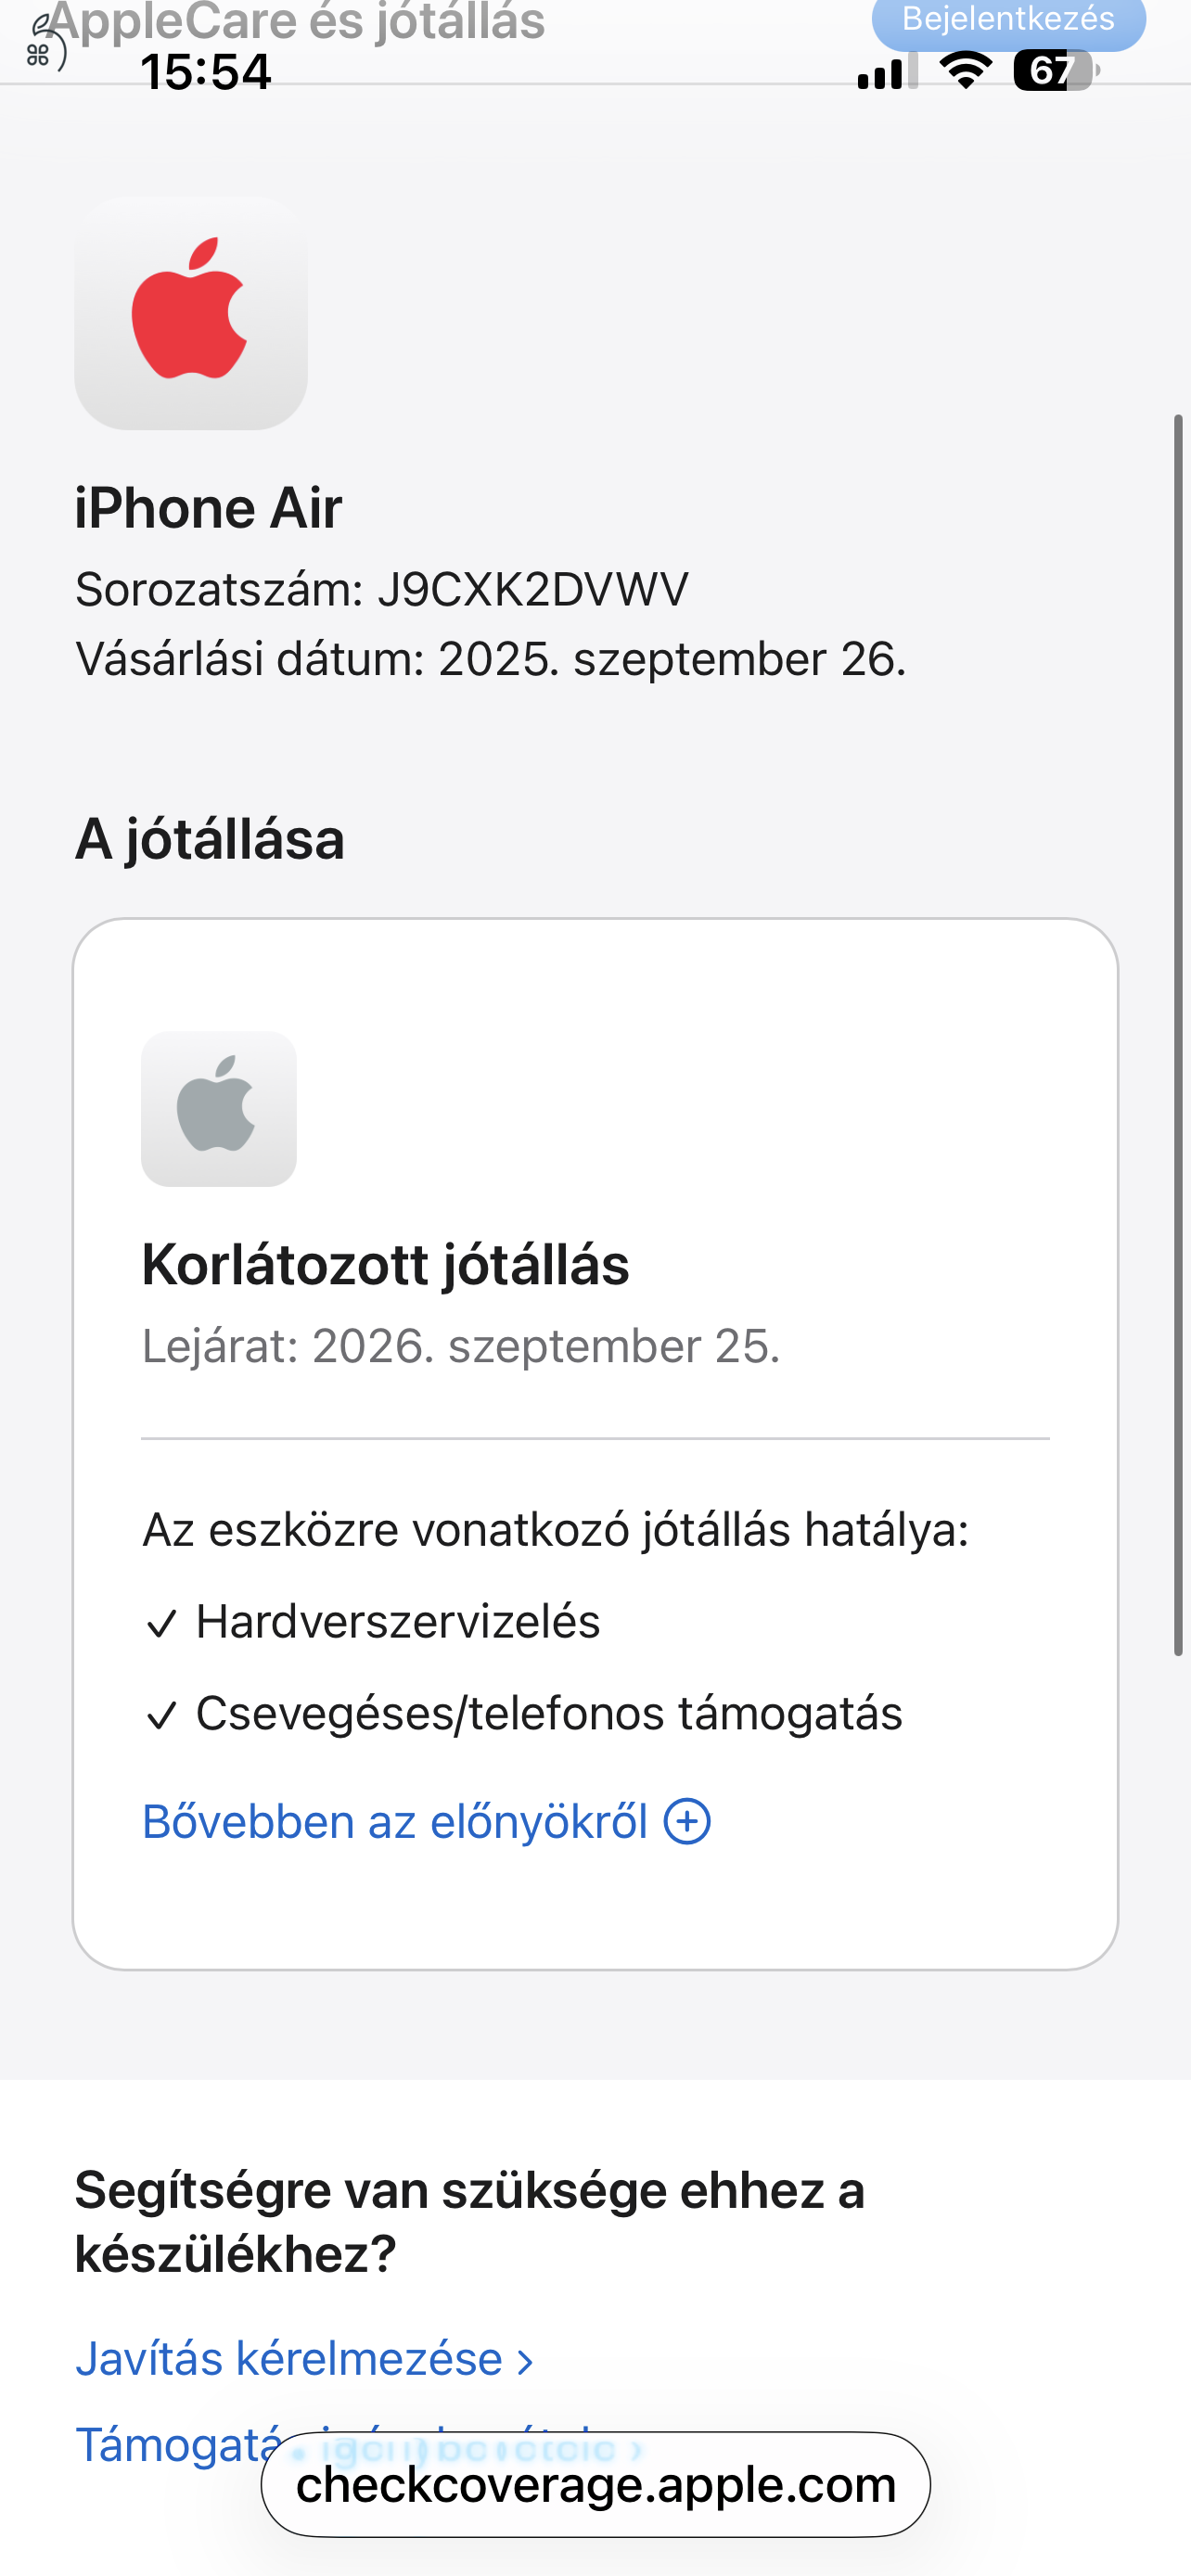Open the Támogatás link at the bottom
This screenshot has height=2576, width=1191.
(176, 2444)
